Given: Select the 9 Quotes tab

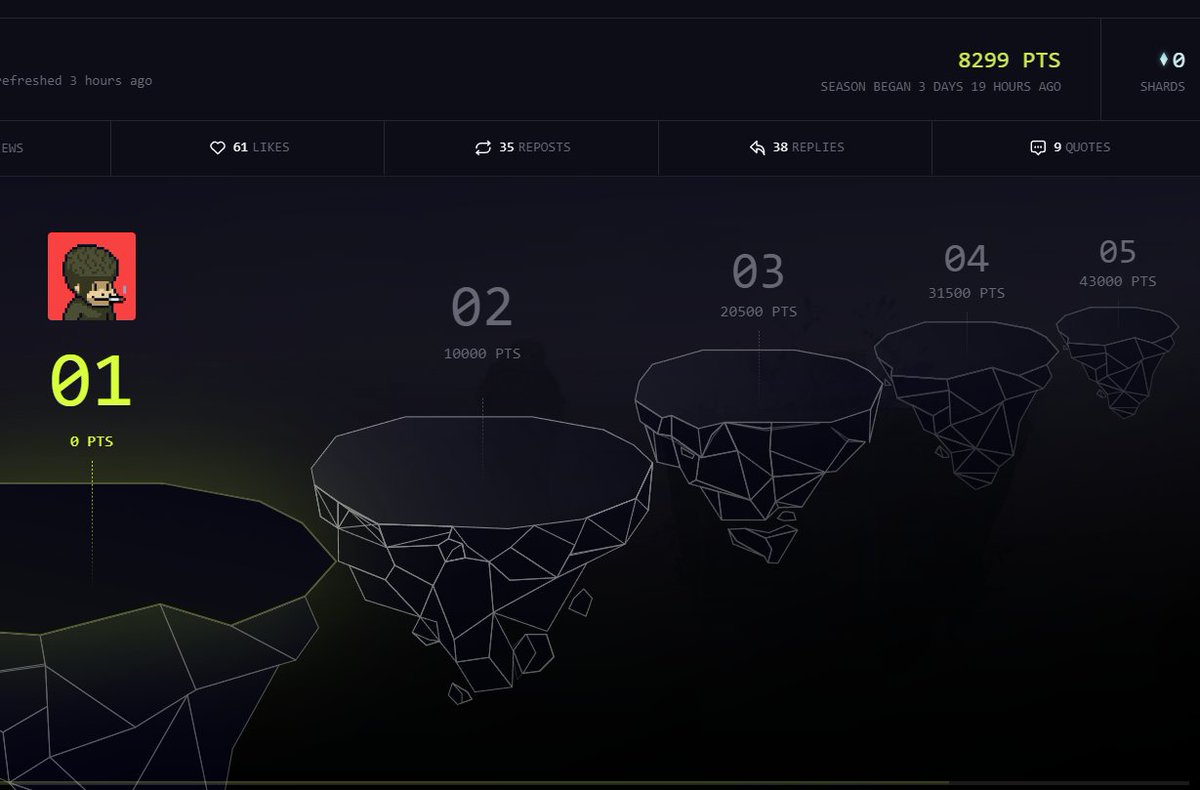Looking at the screenshot, I should pos(1066,147).
